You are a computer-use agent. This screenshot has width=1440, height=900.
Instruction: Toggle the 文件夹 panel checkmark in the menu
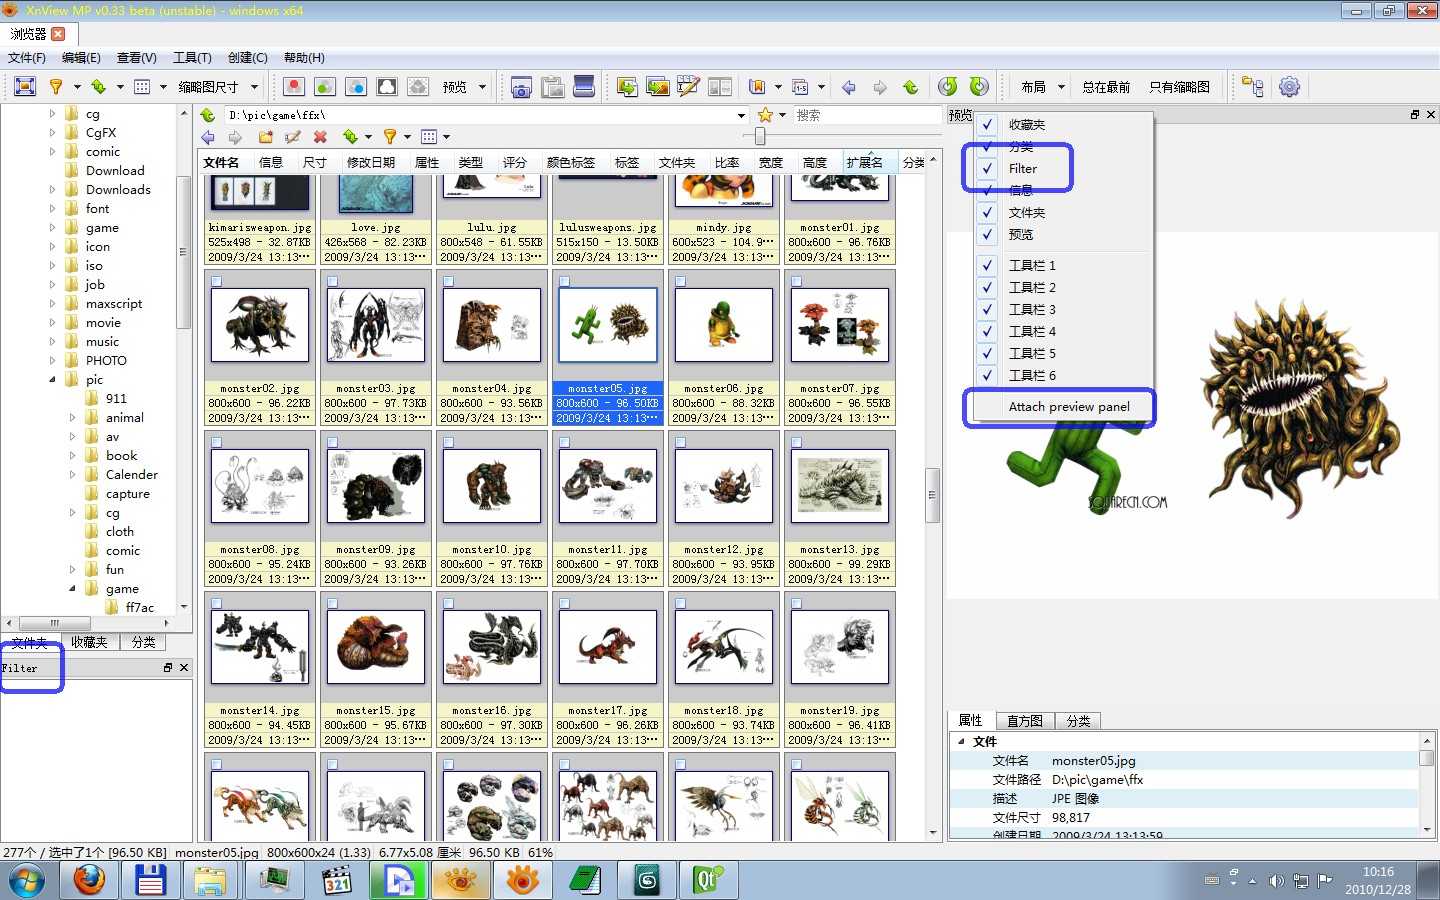987,213
